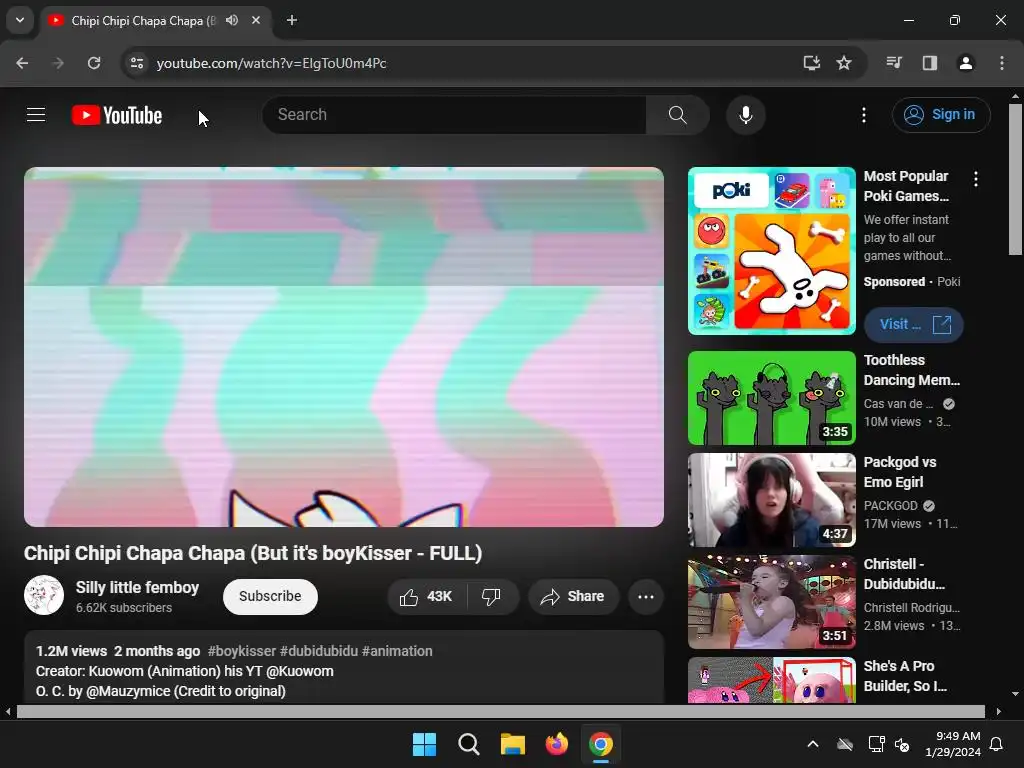Click PACKGOD channel name
Image resolution: width=1024 pixels, height=768 pixels.
point(891,505)
